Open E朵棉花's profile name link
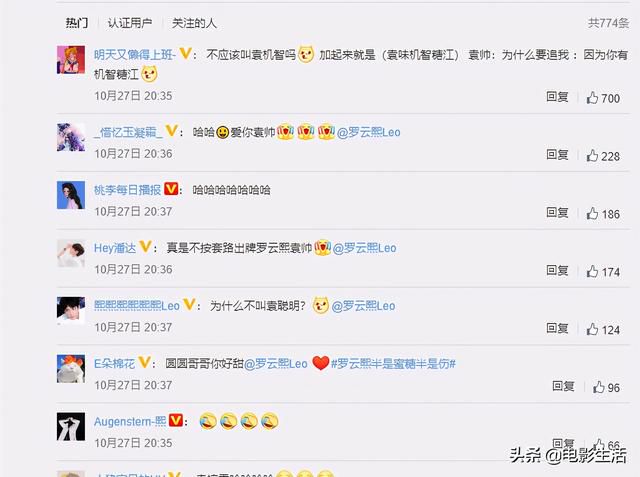640x477 pixels. click(x=114, y=364)
